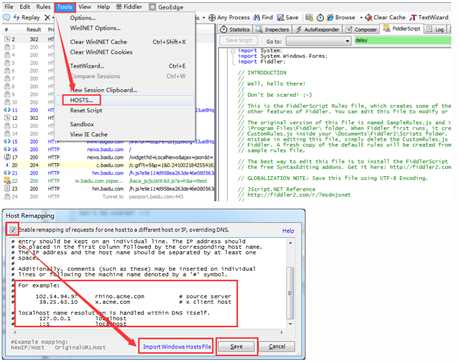459x362 pixels.
Task: Click Cancel in Host Remapping dialog
Action: coord(277,347)
